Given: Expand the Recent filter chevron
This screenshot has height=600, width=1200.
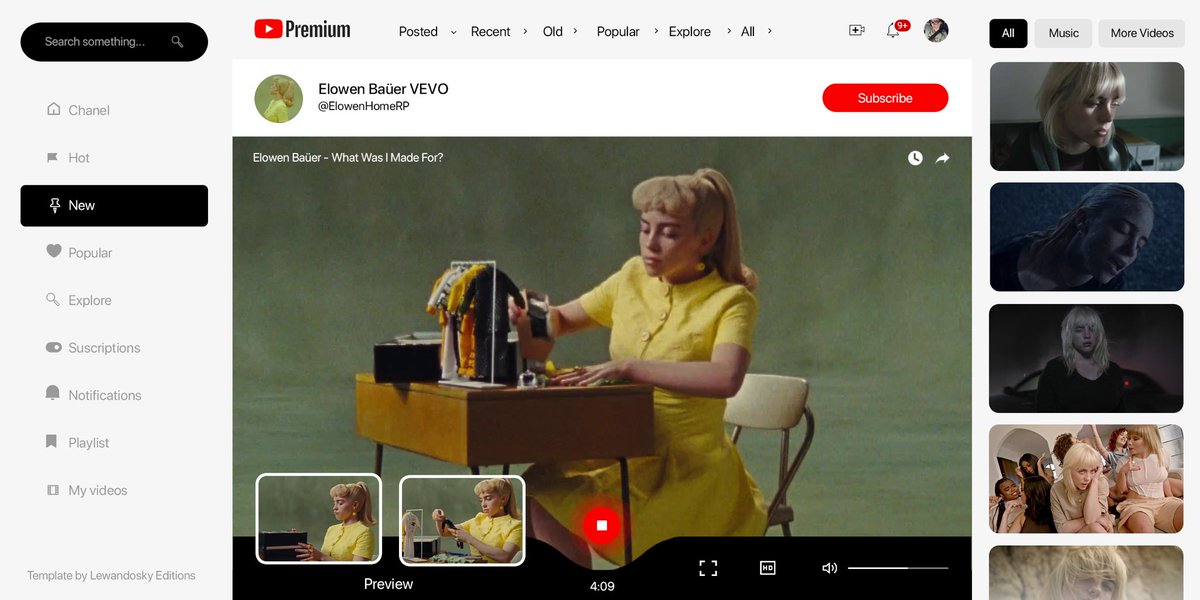Looking at the screenshot, I should tap(526, 31).
